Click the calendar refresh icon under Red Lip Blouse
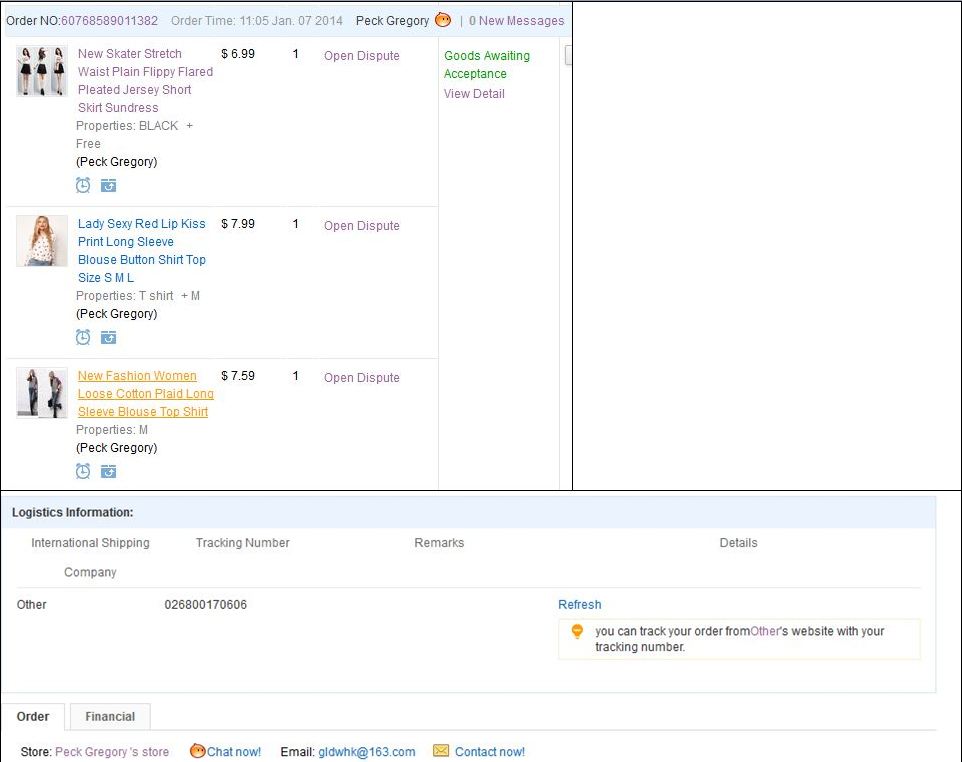962x762 pixels. tap(108, 337)
